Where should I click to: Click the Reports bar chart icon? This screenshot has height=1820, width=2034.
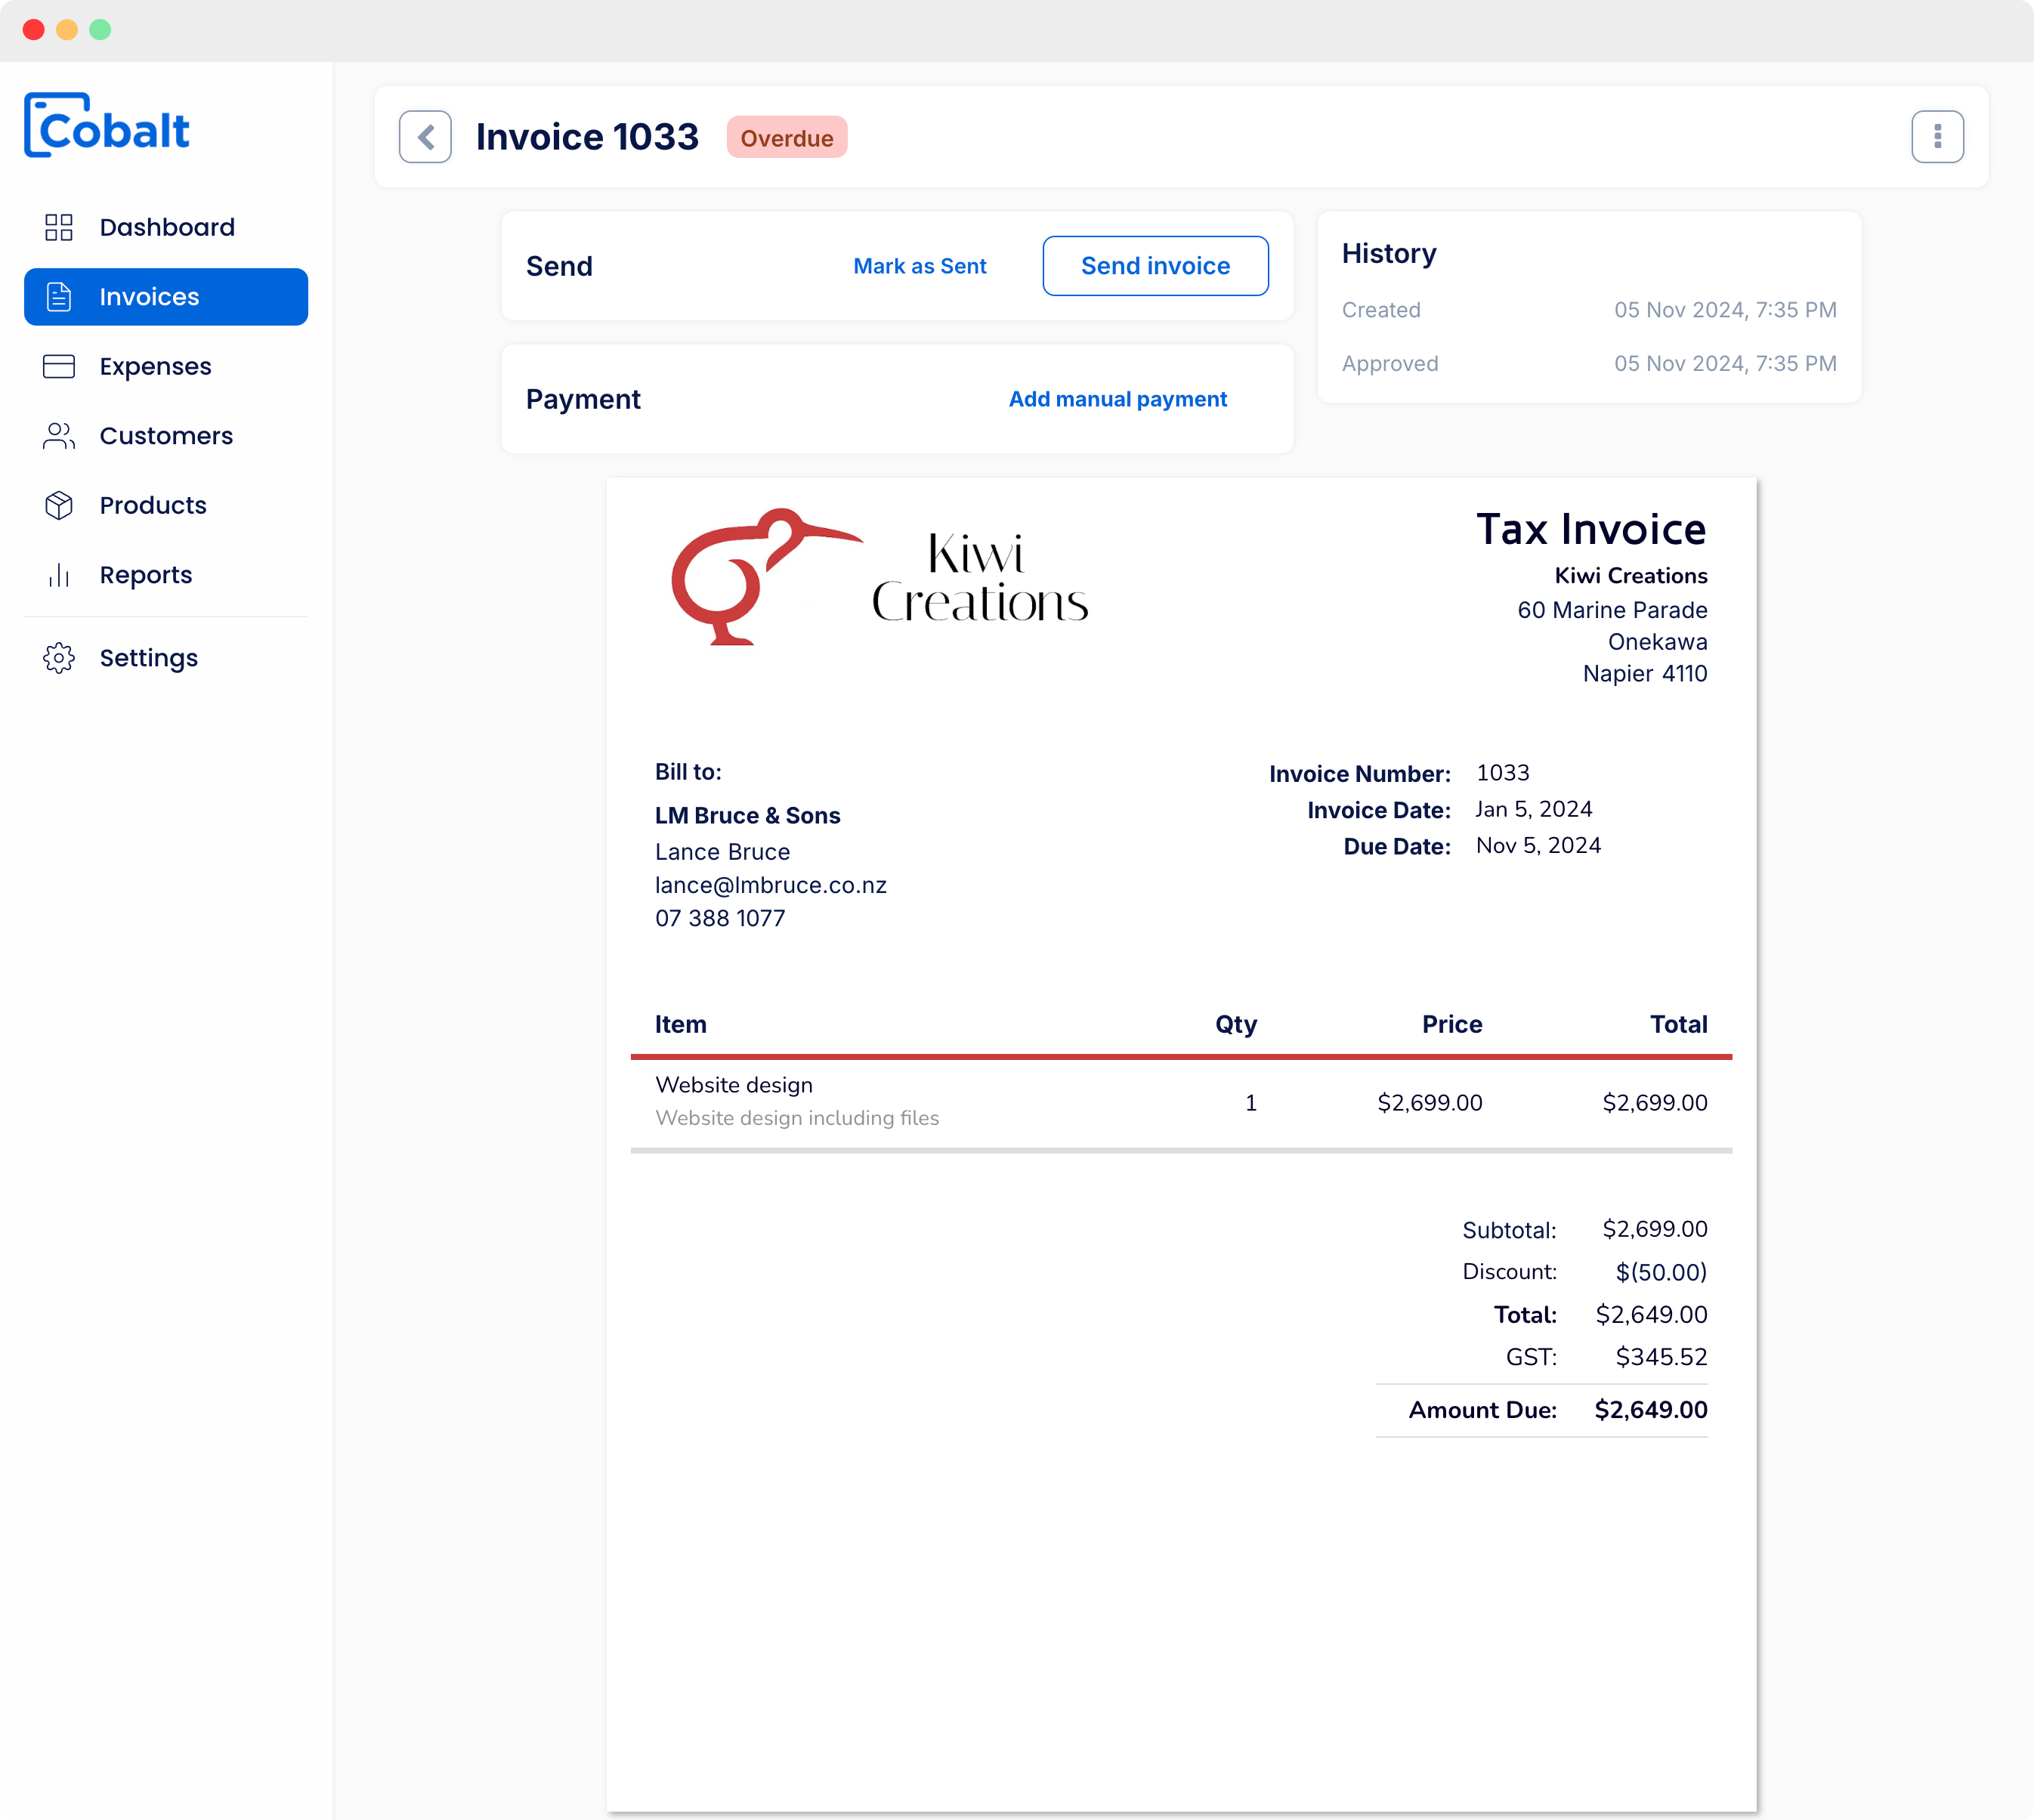tap(58, 575)
